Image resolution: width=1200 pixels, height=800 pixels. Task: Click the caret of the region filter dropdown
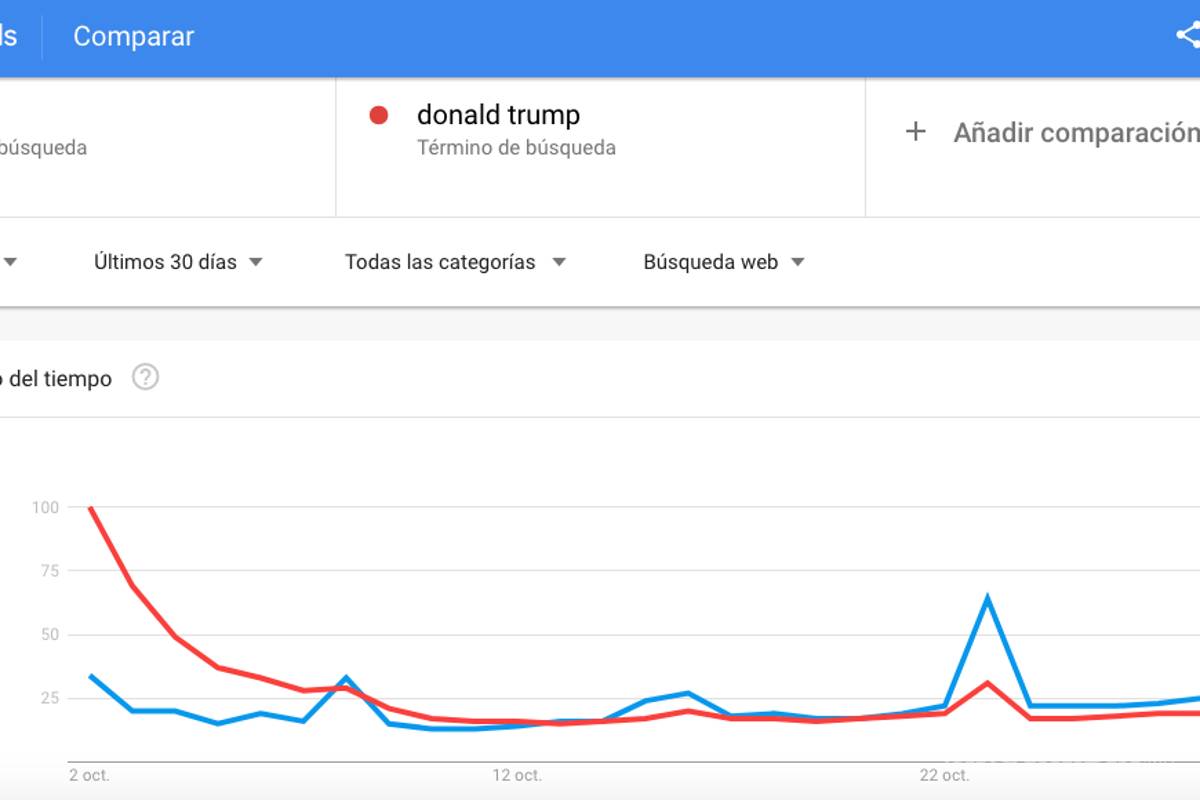(x=11, y=262)
